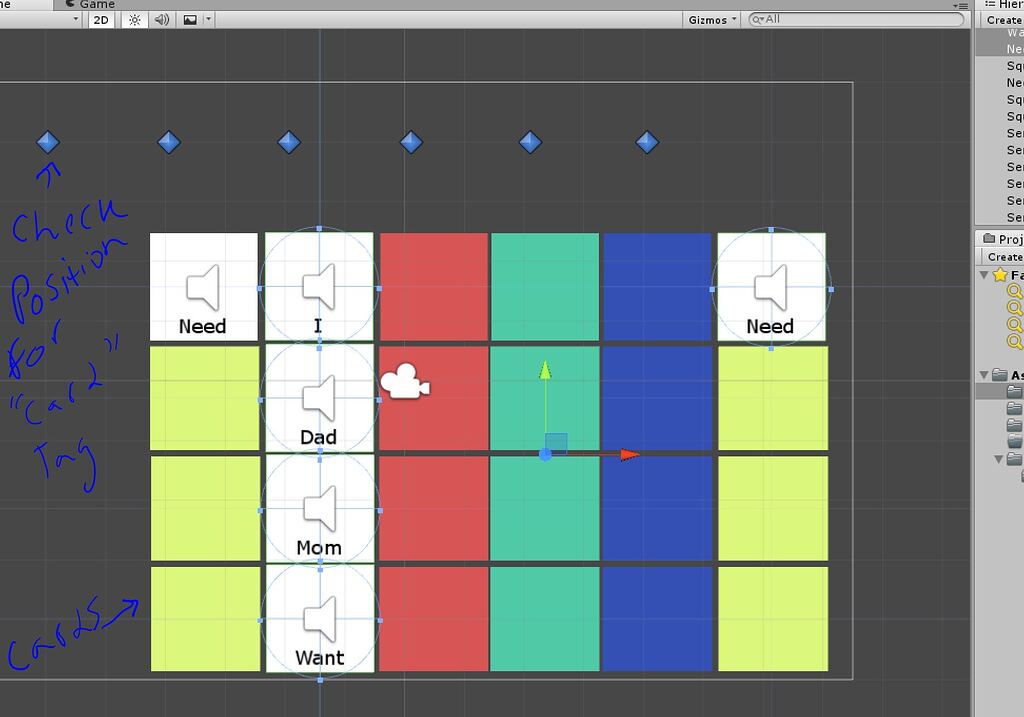This screenshot has width=1024, height=717.
Task: Click the Favorites star in the Project panel
Action: tap(999, 276)
